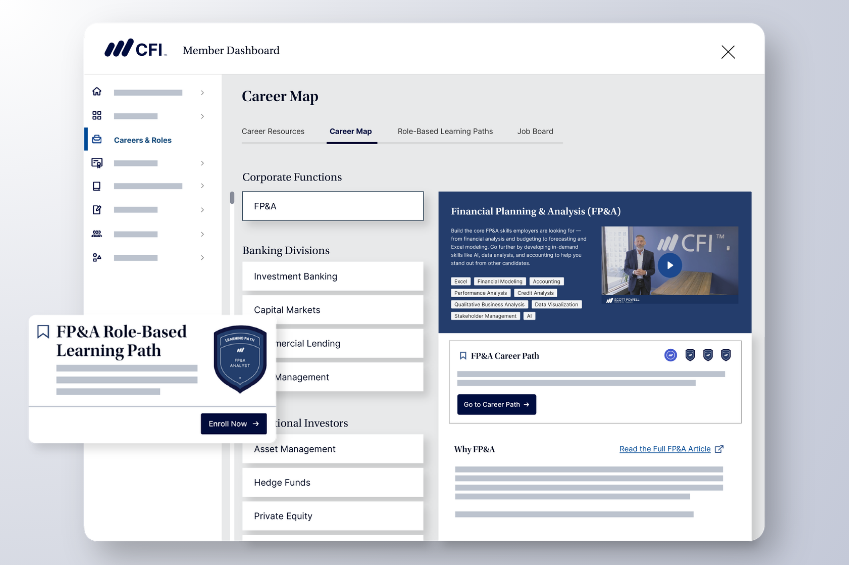Bookmark the FP&A Role-Based Learning Path
Image resolution: width=849 pixels, height=565 pixels.
click(x=43, y=332)
